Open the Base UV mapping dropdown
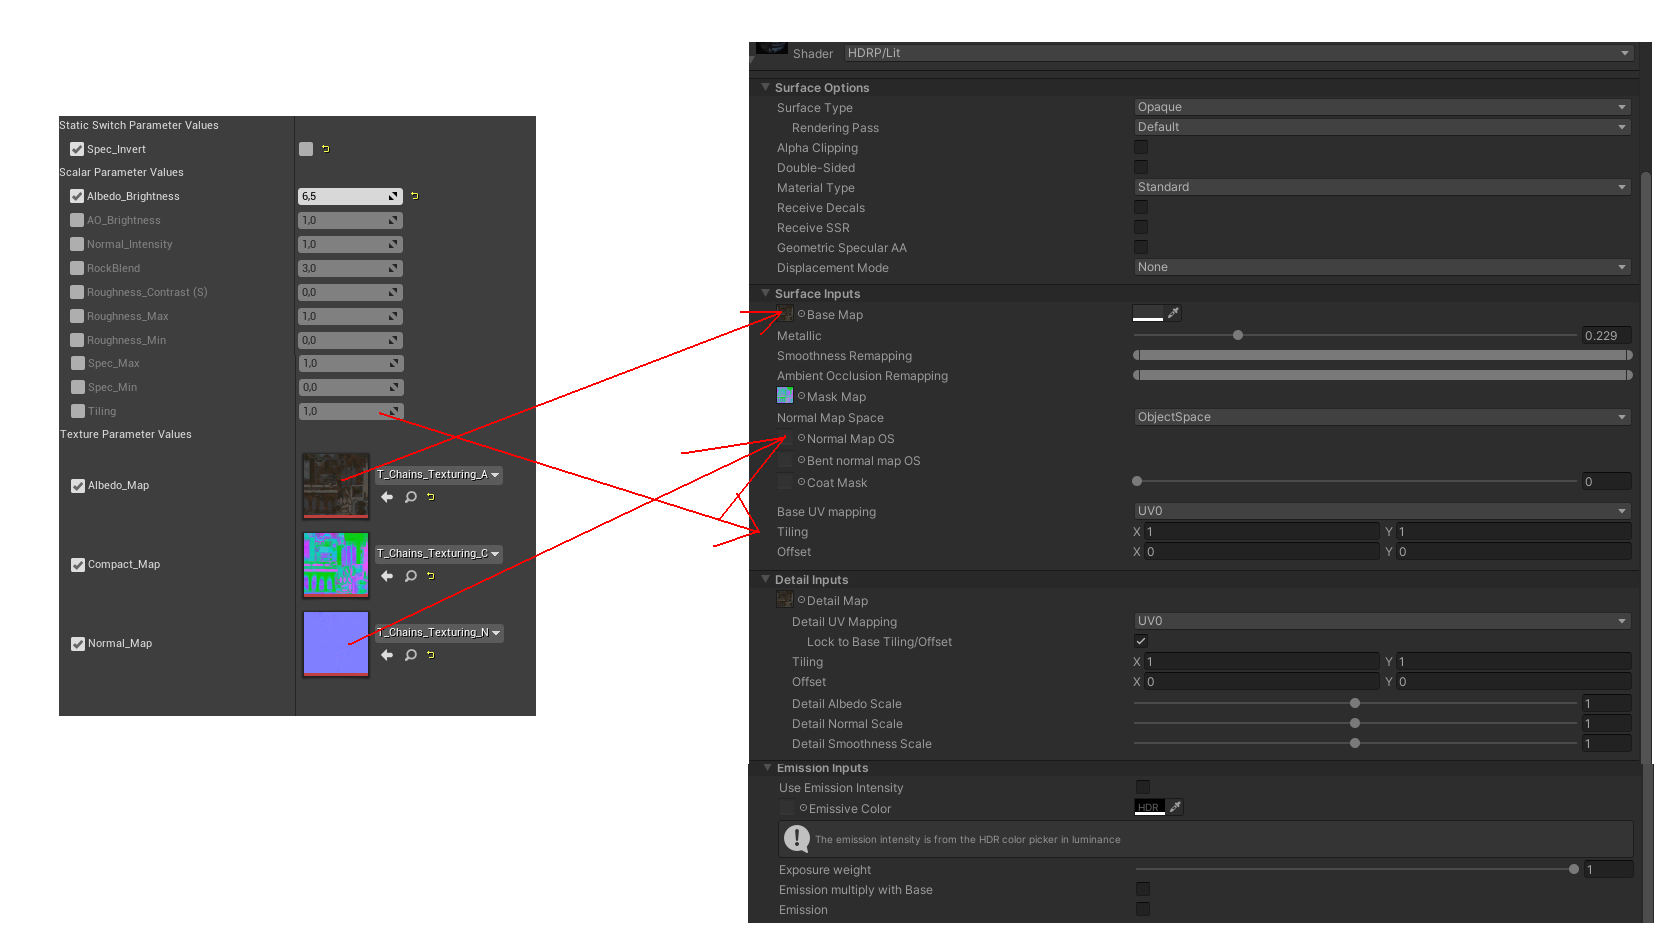Image resolution: width=1664 pixels, height=925 pixels. click(1381, 511)
